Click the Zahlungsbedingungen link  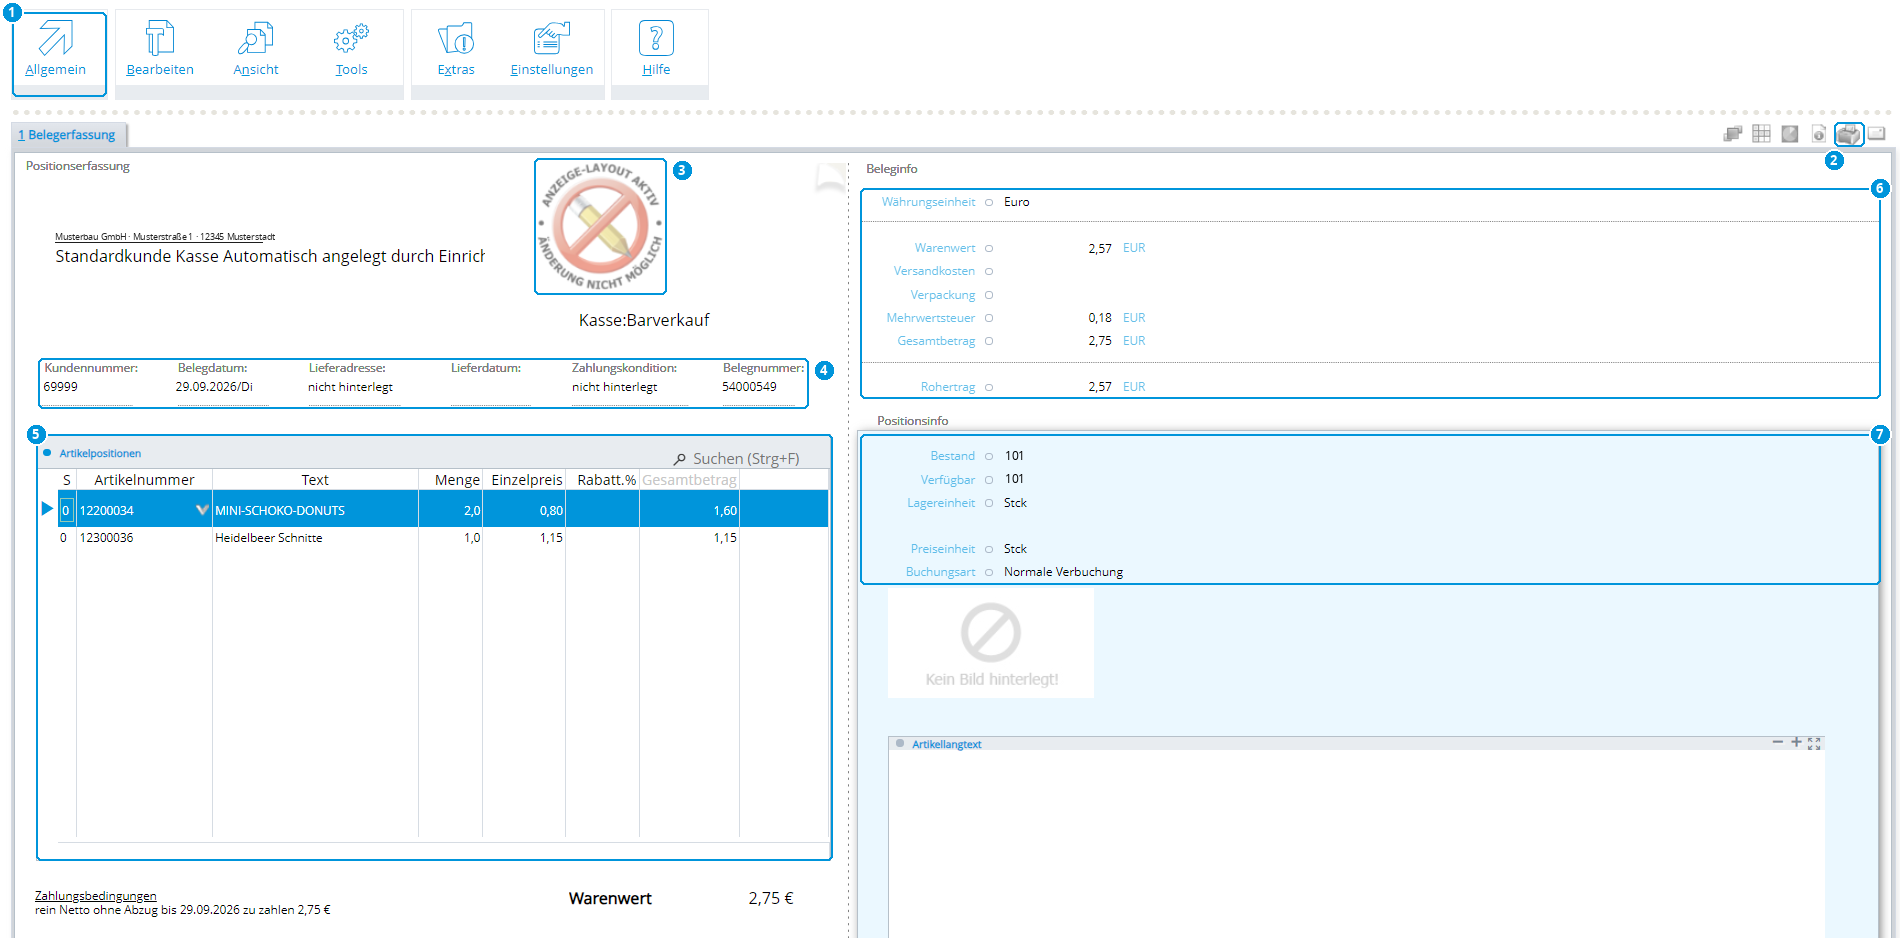[96, 896]
